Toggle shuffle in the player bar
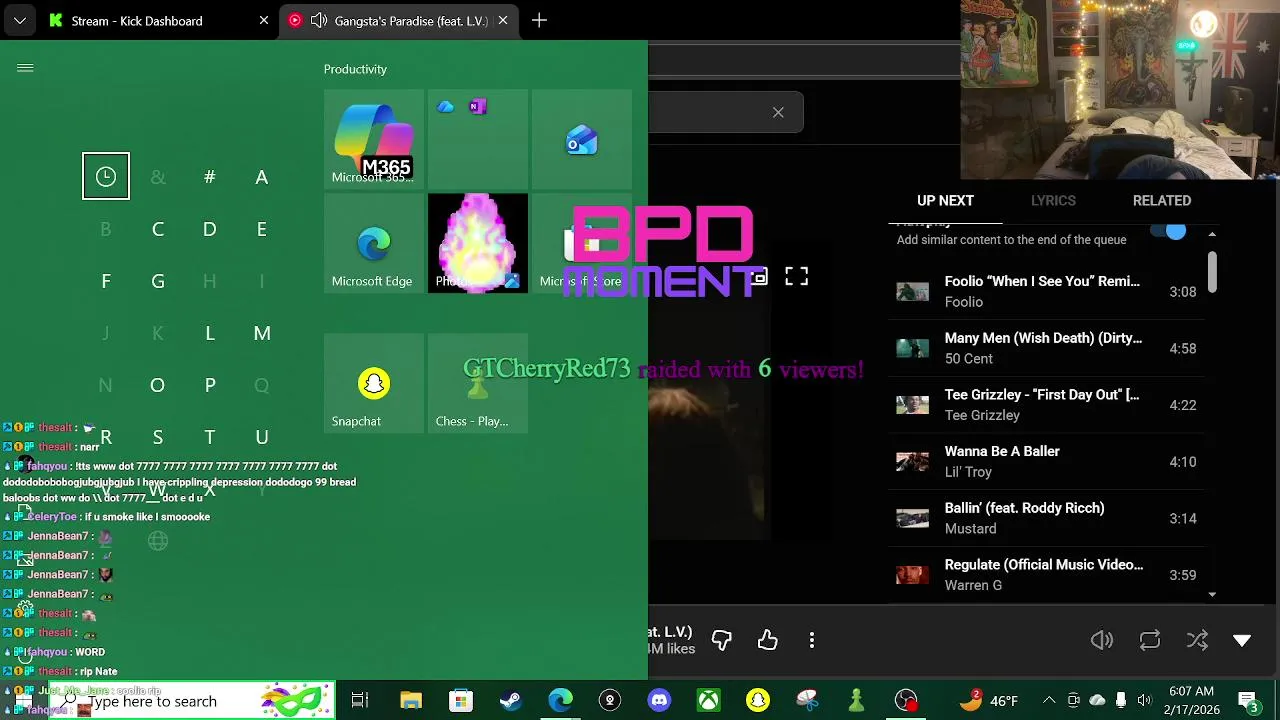The height and width of the screenshot is (720, 1280). coord(1197,640)
